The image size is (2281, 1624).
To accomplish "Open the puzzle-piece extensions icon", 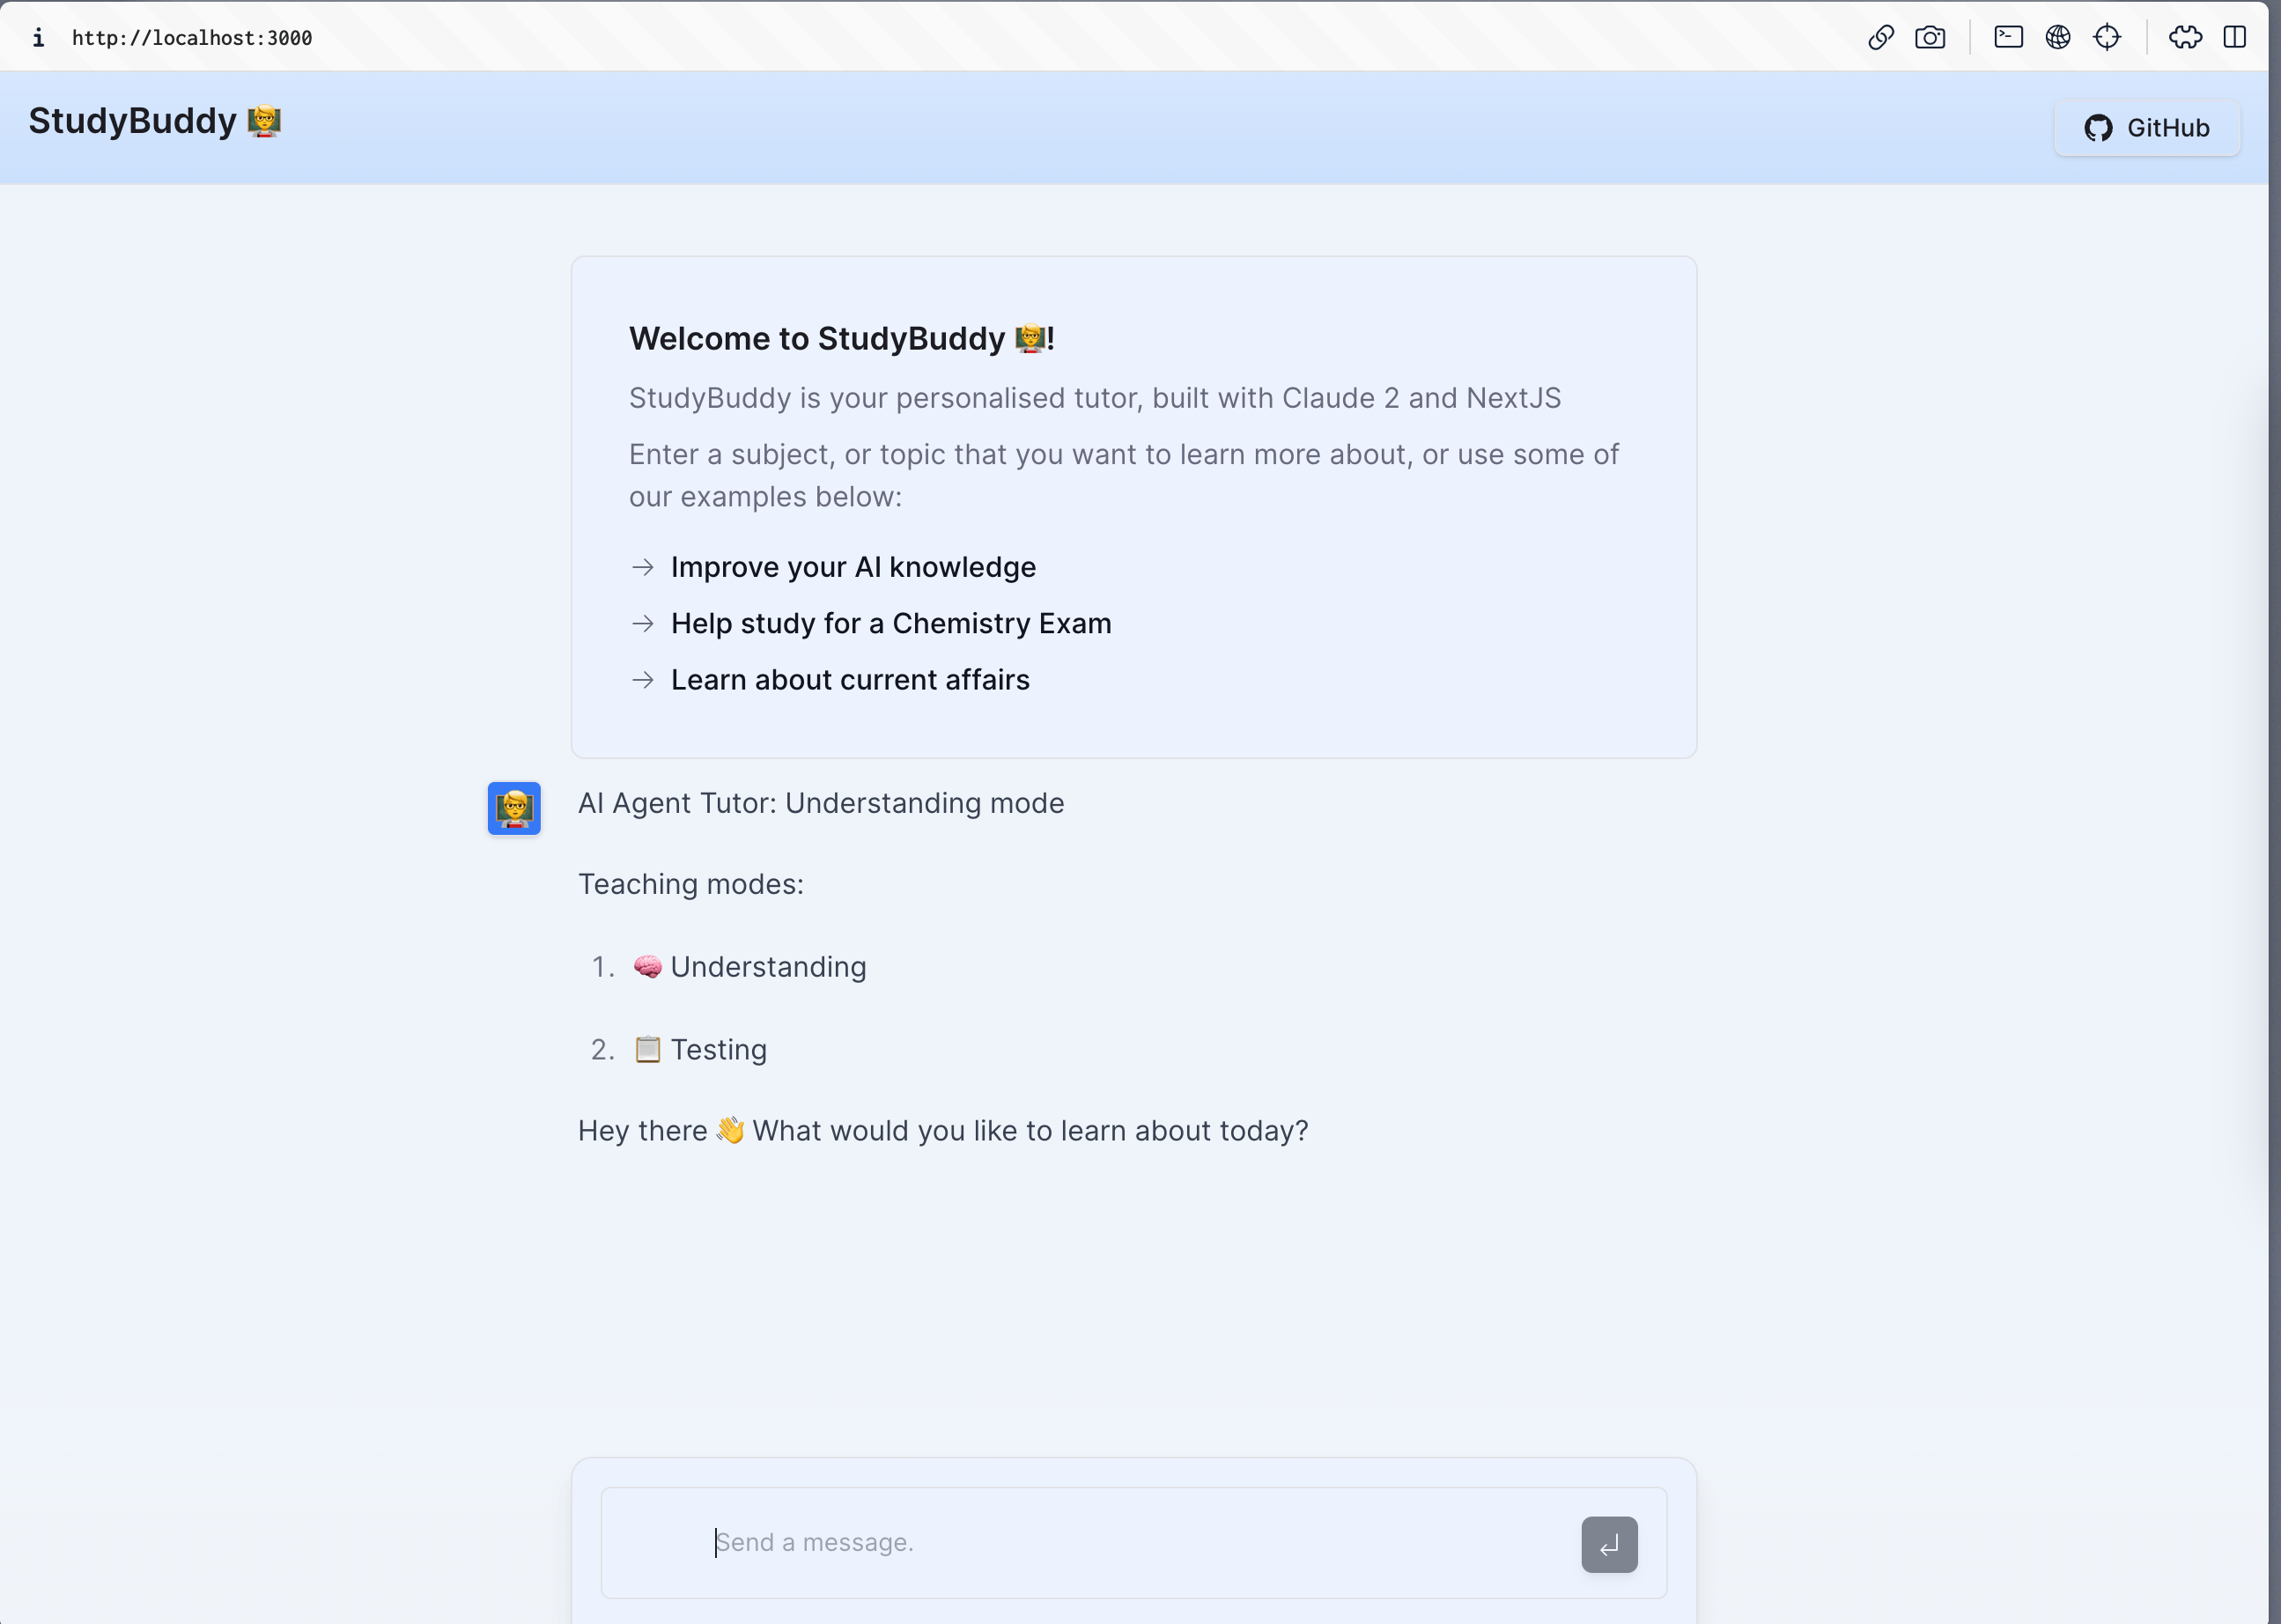I will 2185,38.
